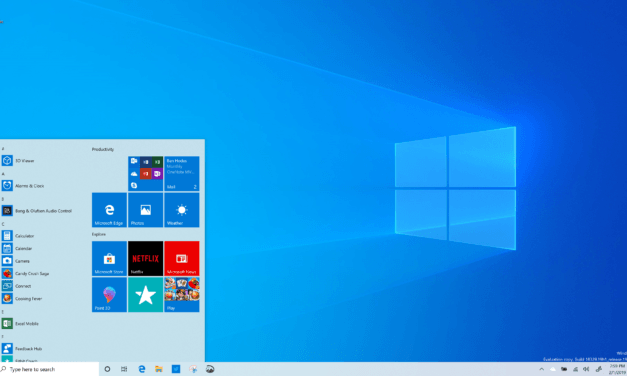Click in the Type here to search box
The image size is (627, 376).
(50, 369)
